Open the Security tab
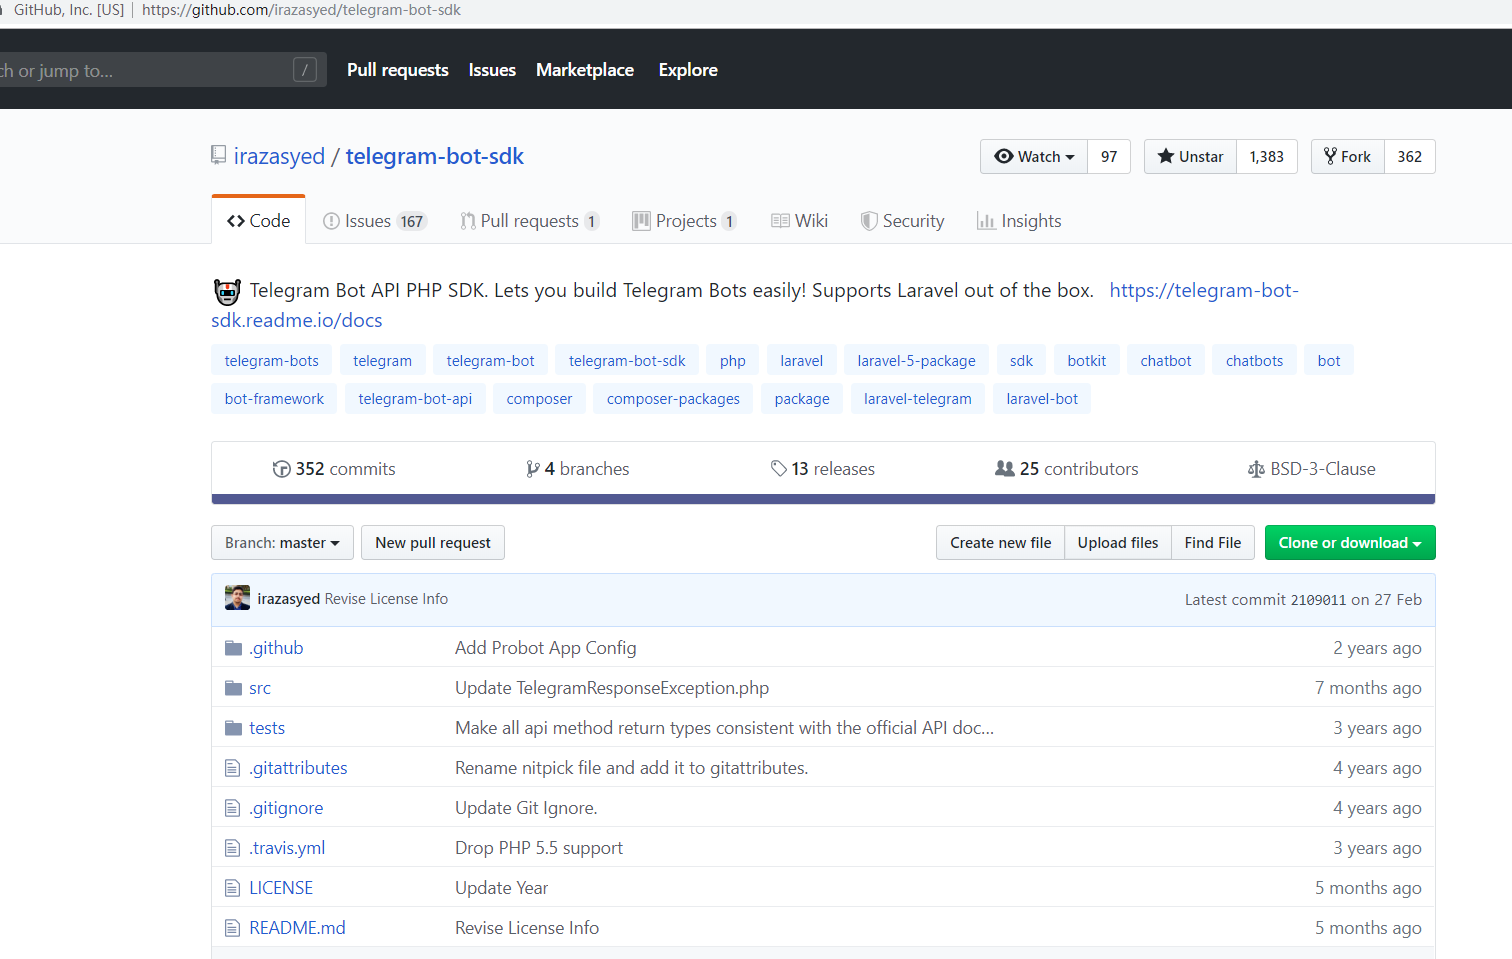 click(903, 221)
